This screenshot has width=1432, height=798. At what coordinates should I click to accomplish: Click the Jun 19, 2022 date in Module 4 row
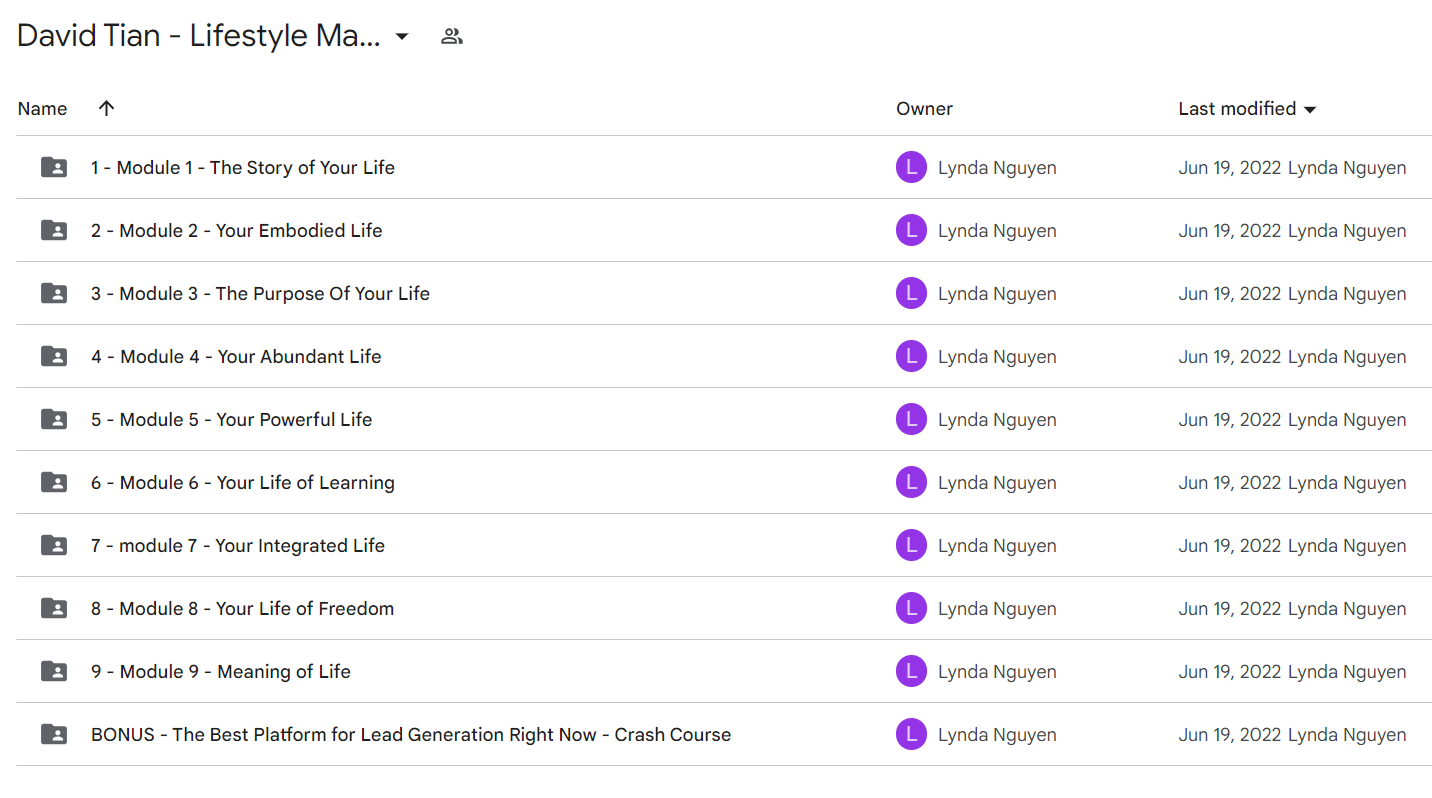click(1230, 356)
